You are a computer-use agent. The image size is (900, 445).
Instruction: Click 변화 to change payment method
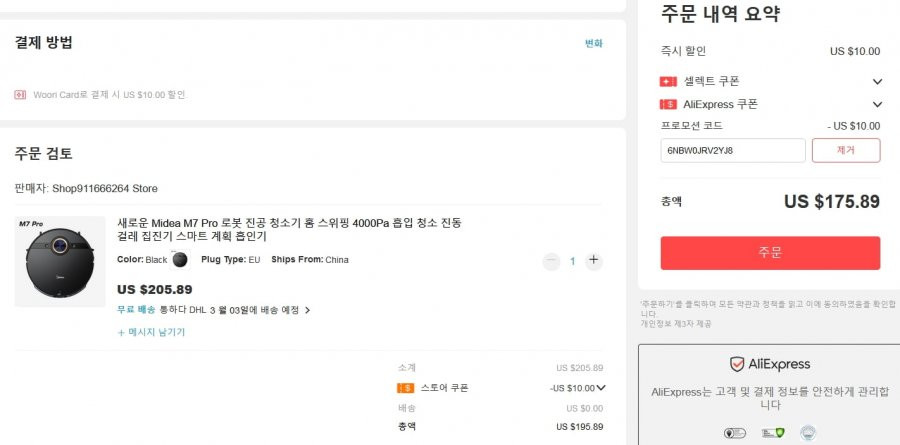pyautogui.click(x=593, y=43)
